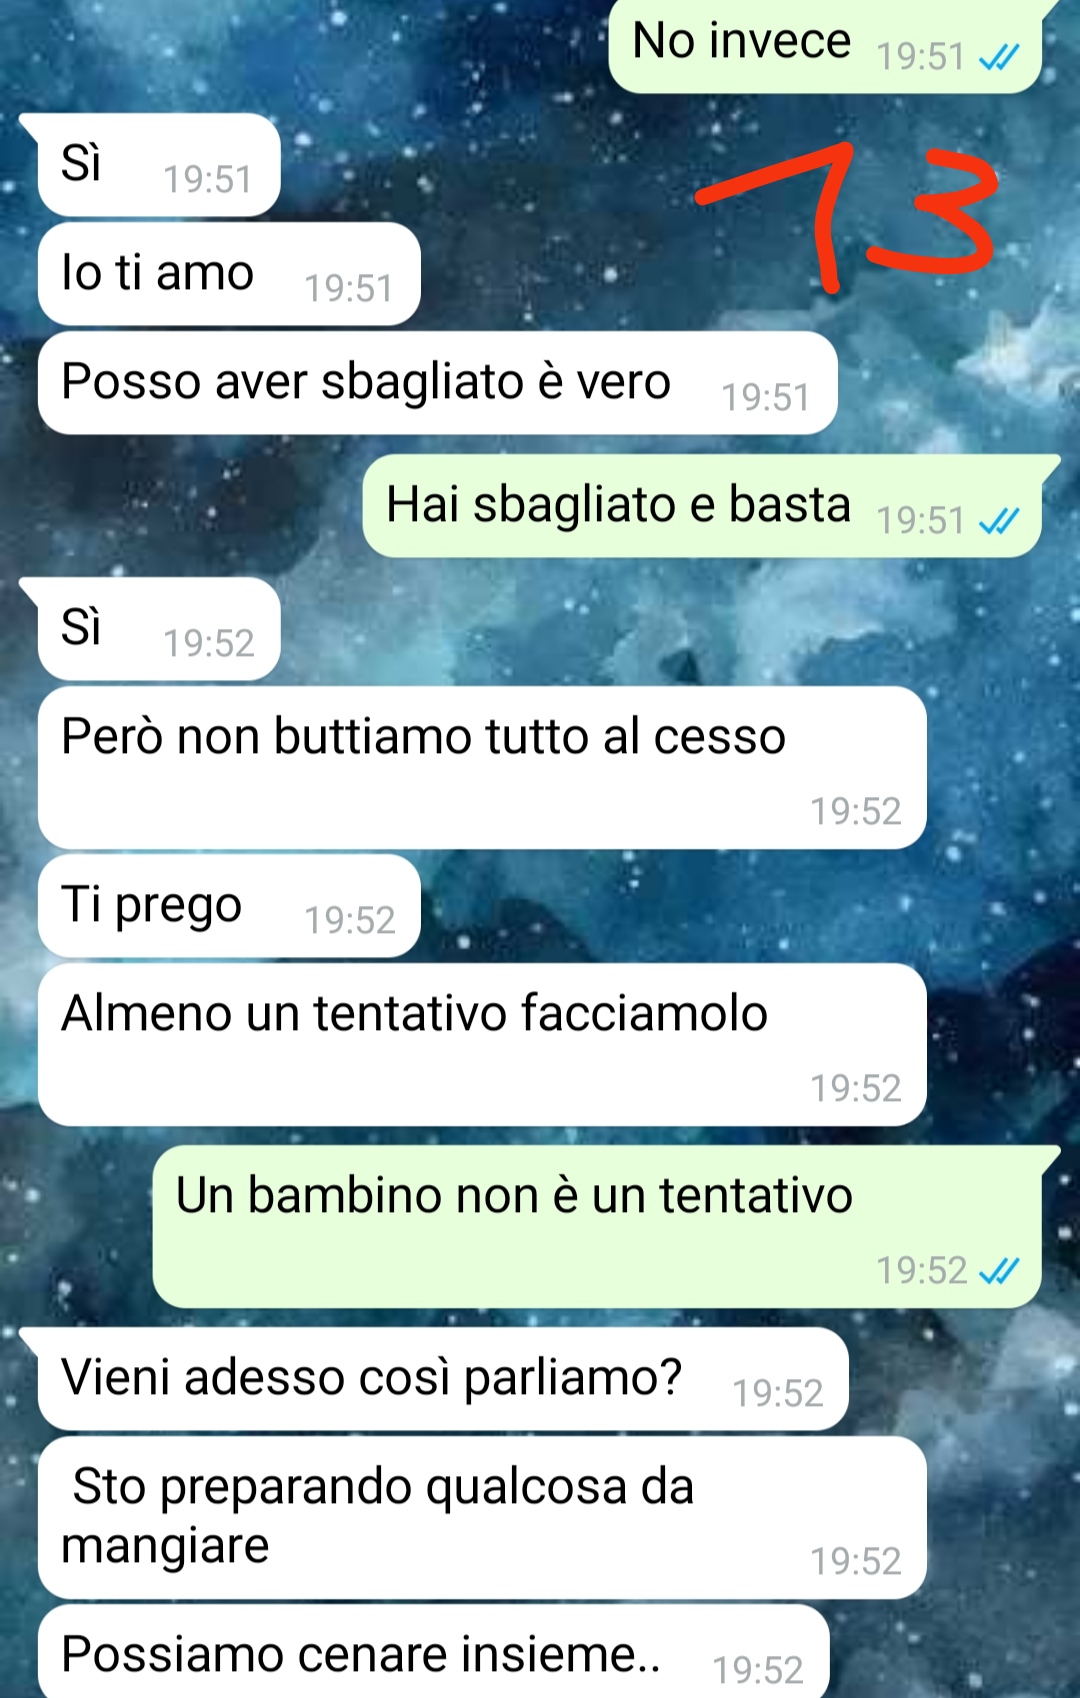The height and width of the screenshot is (1698, 1080).
Task: Tap the 'No invece' sent message
Action: tap(826, 45)
